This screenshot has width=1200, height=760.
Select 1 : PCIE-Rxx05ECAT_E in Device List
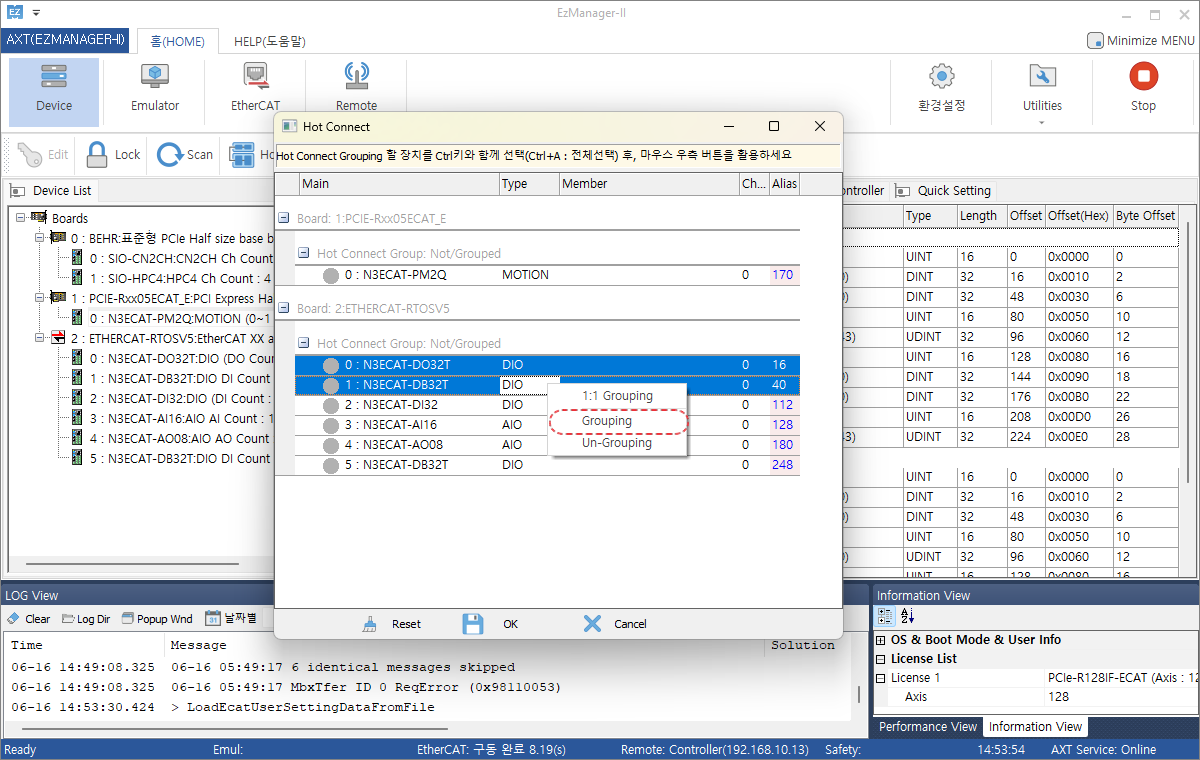pyautogui.click(x=171, y=298)
